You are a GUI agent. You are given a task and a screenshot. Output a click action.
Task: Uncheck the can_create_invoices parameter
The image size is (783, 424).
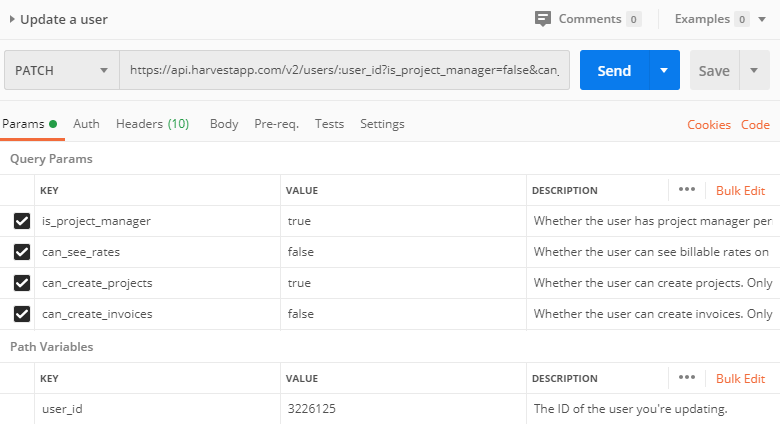[22, 314]
